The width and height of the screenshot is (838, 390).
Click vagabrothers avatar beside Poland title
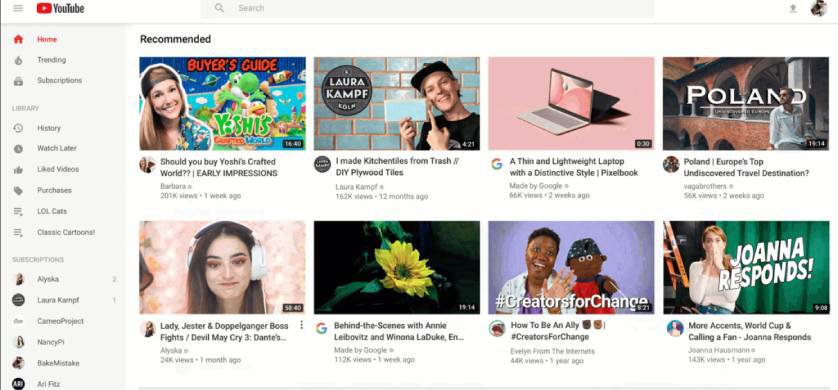[671, 164]
